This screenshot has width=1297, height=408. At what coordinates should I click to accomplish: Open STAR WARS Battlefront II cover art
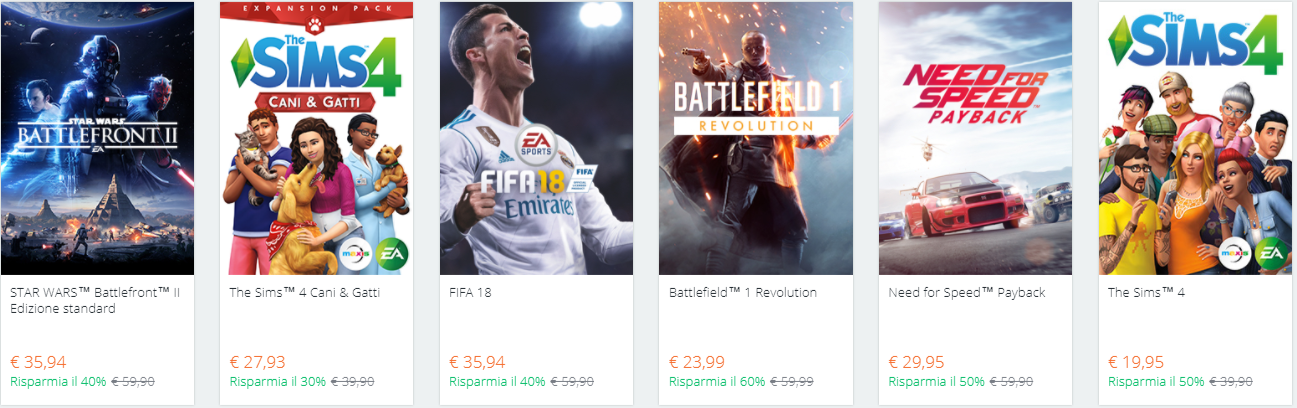coord(97,138)
